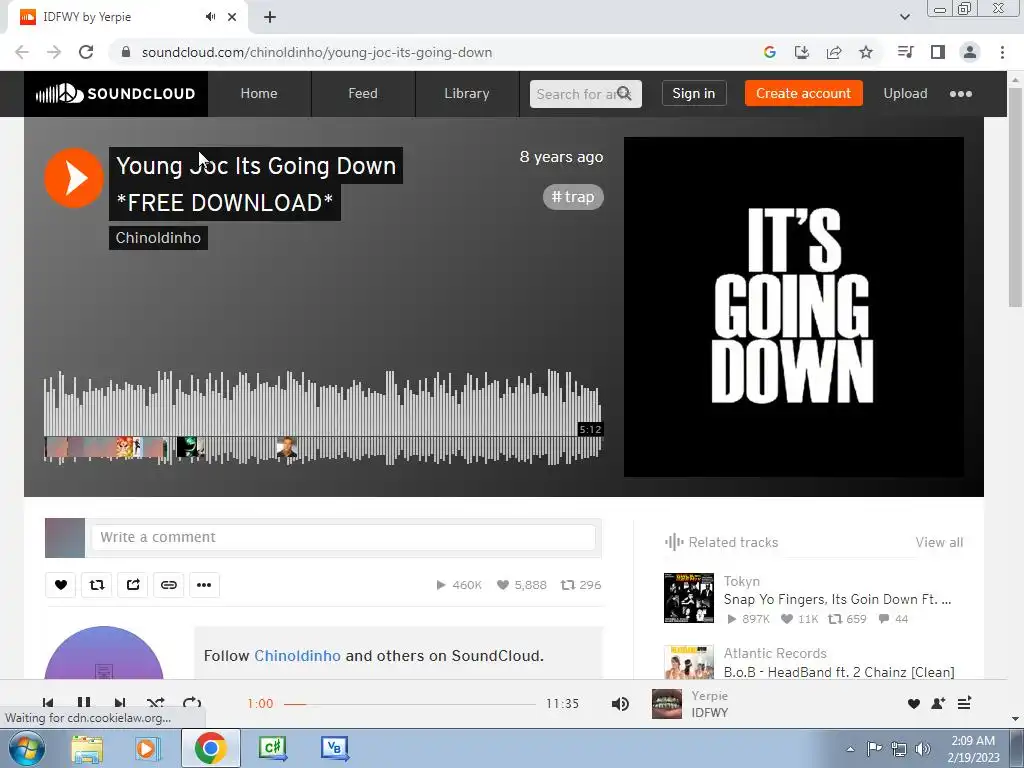Open the header three-dots settings menu
Screen dimensions: 1024x768
point(961,93)
